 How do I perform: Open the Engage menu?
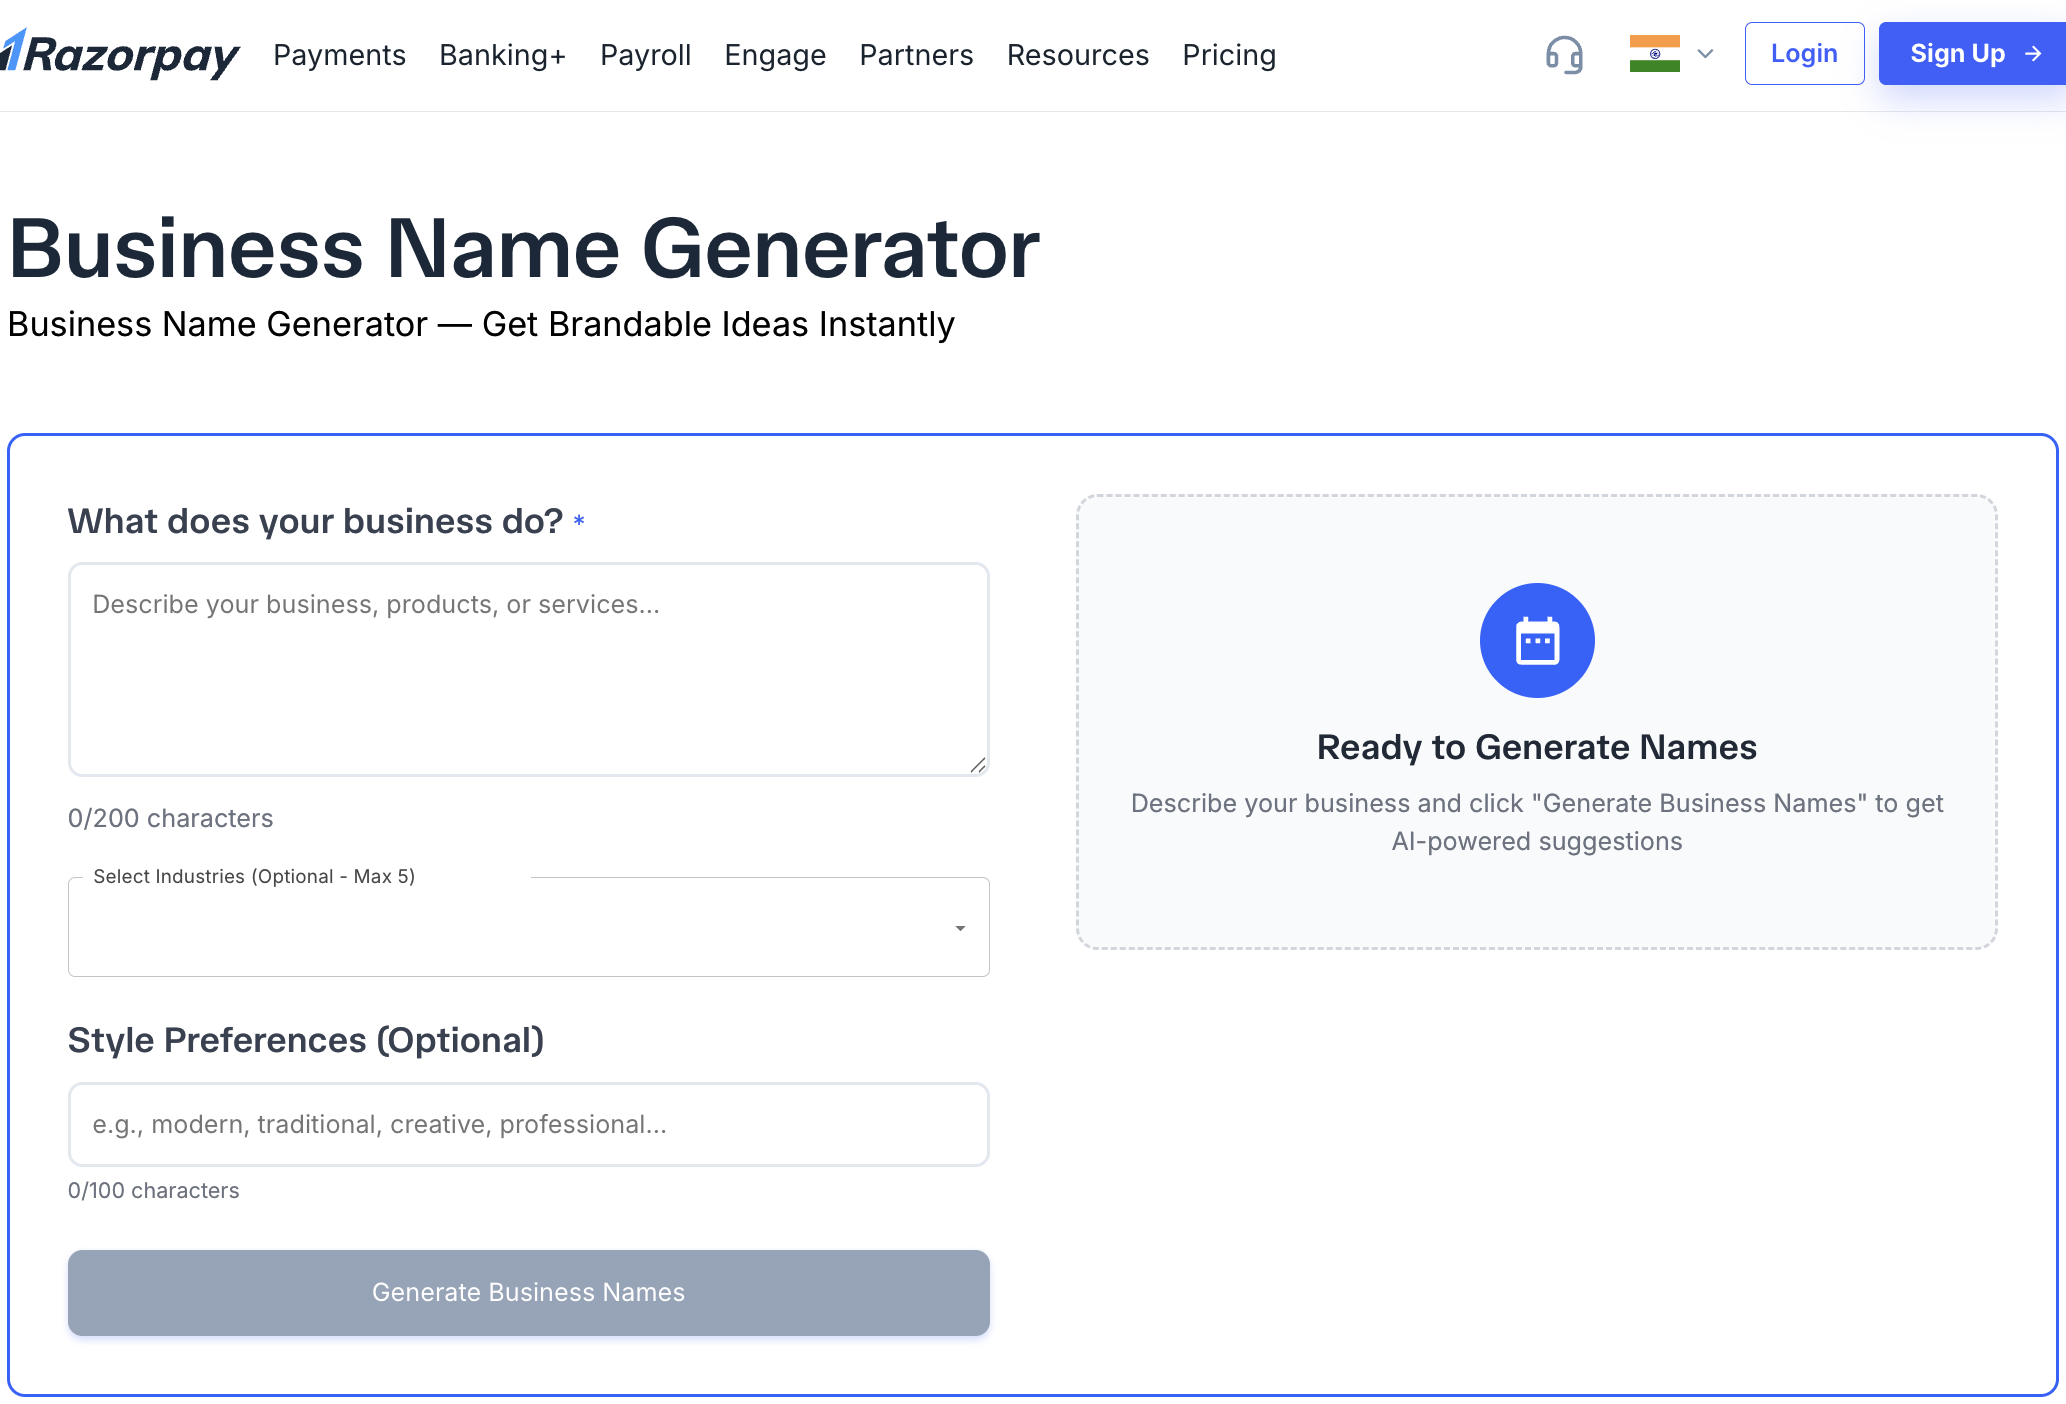[775, 55]
